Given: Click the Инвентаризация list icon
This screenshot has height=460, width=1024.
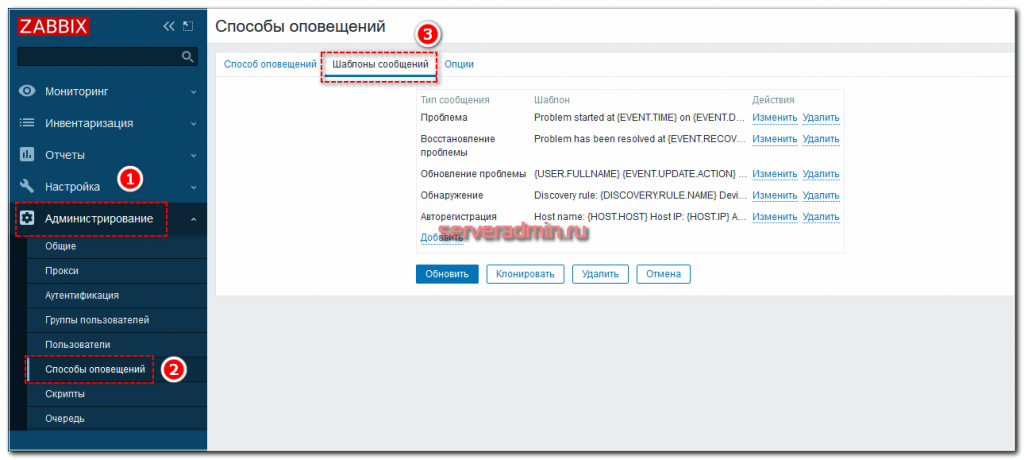Looking at the screenshot, I should [27, 122].
